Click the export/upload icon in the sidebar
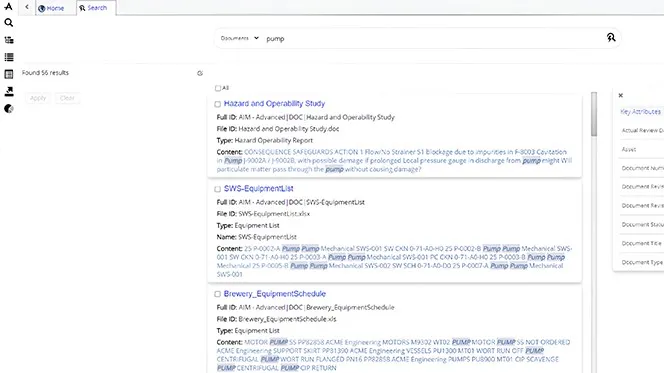The image size is (664, 373). point(8,91)
